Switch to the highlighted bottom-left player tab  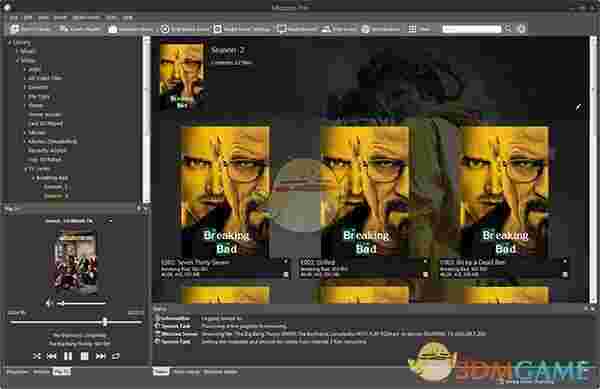pos(61,372)
